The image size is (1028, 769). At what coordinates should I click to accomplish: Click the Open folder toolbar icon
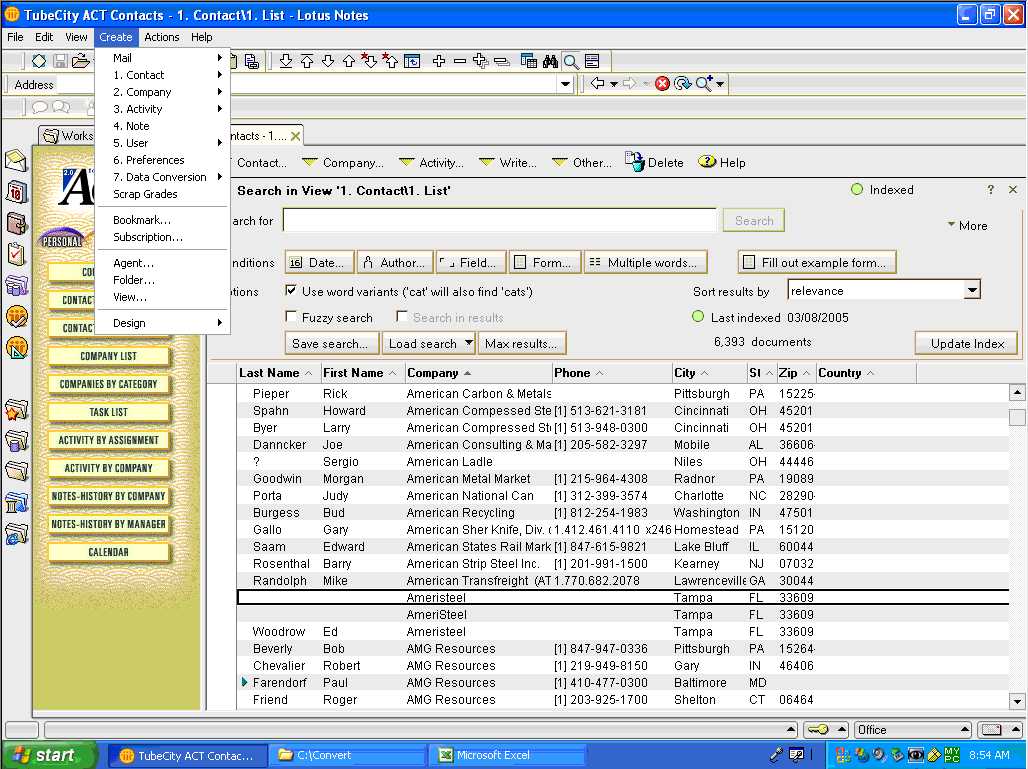[81, 61]
